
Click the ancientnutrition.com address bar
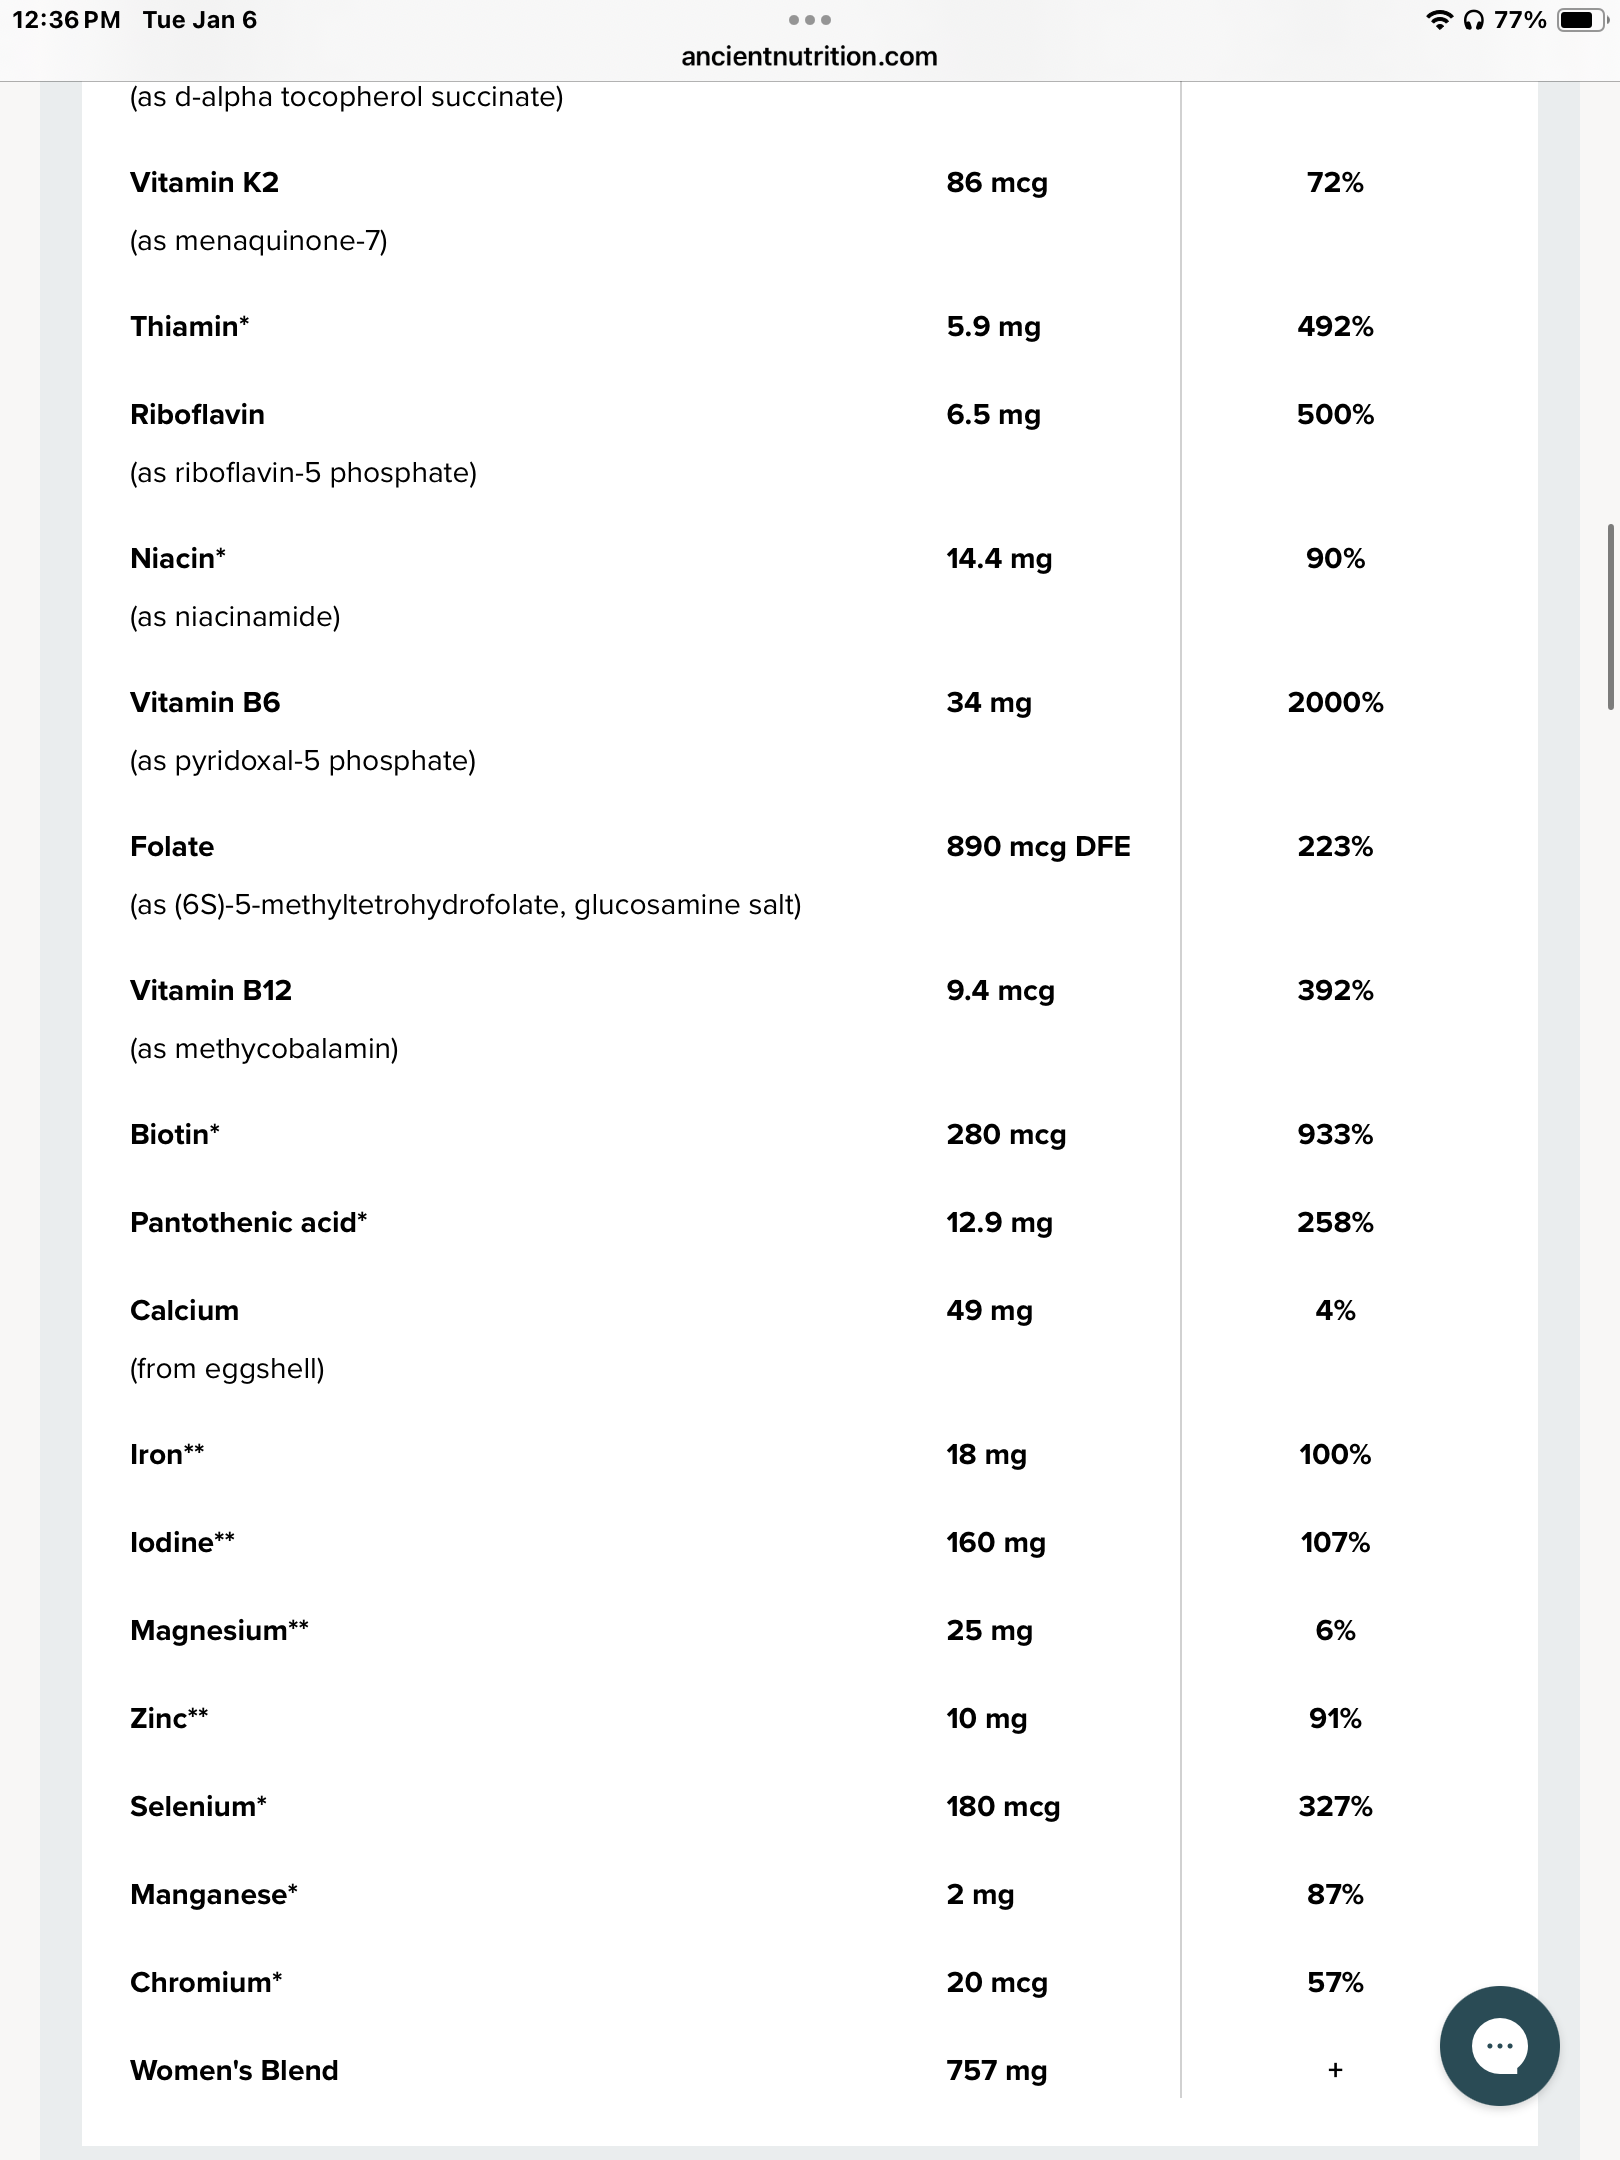pyautogui.click(x=809, y=57)
